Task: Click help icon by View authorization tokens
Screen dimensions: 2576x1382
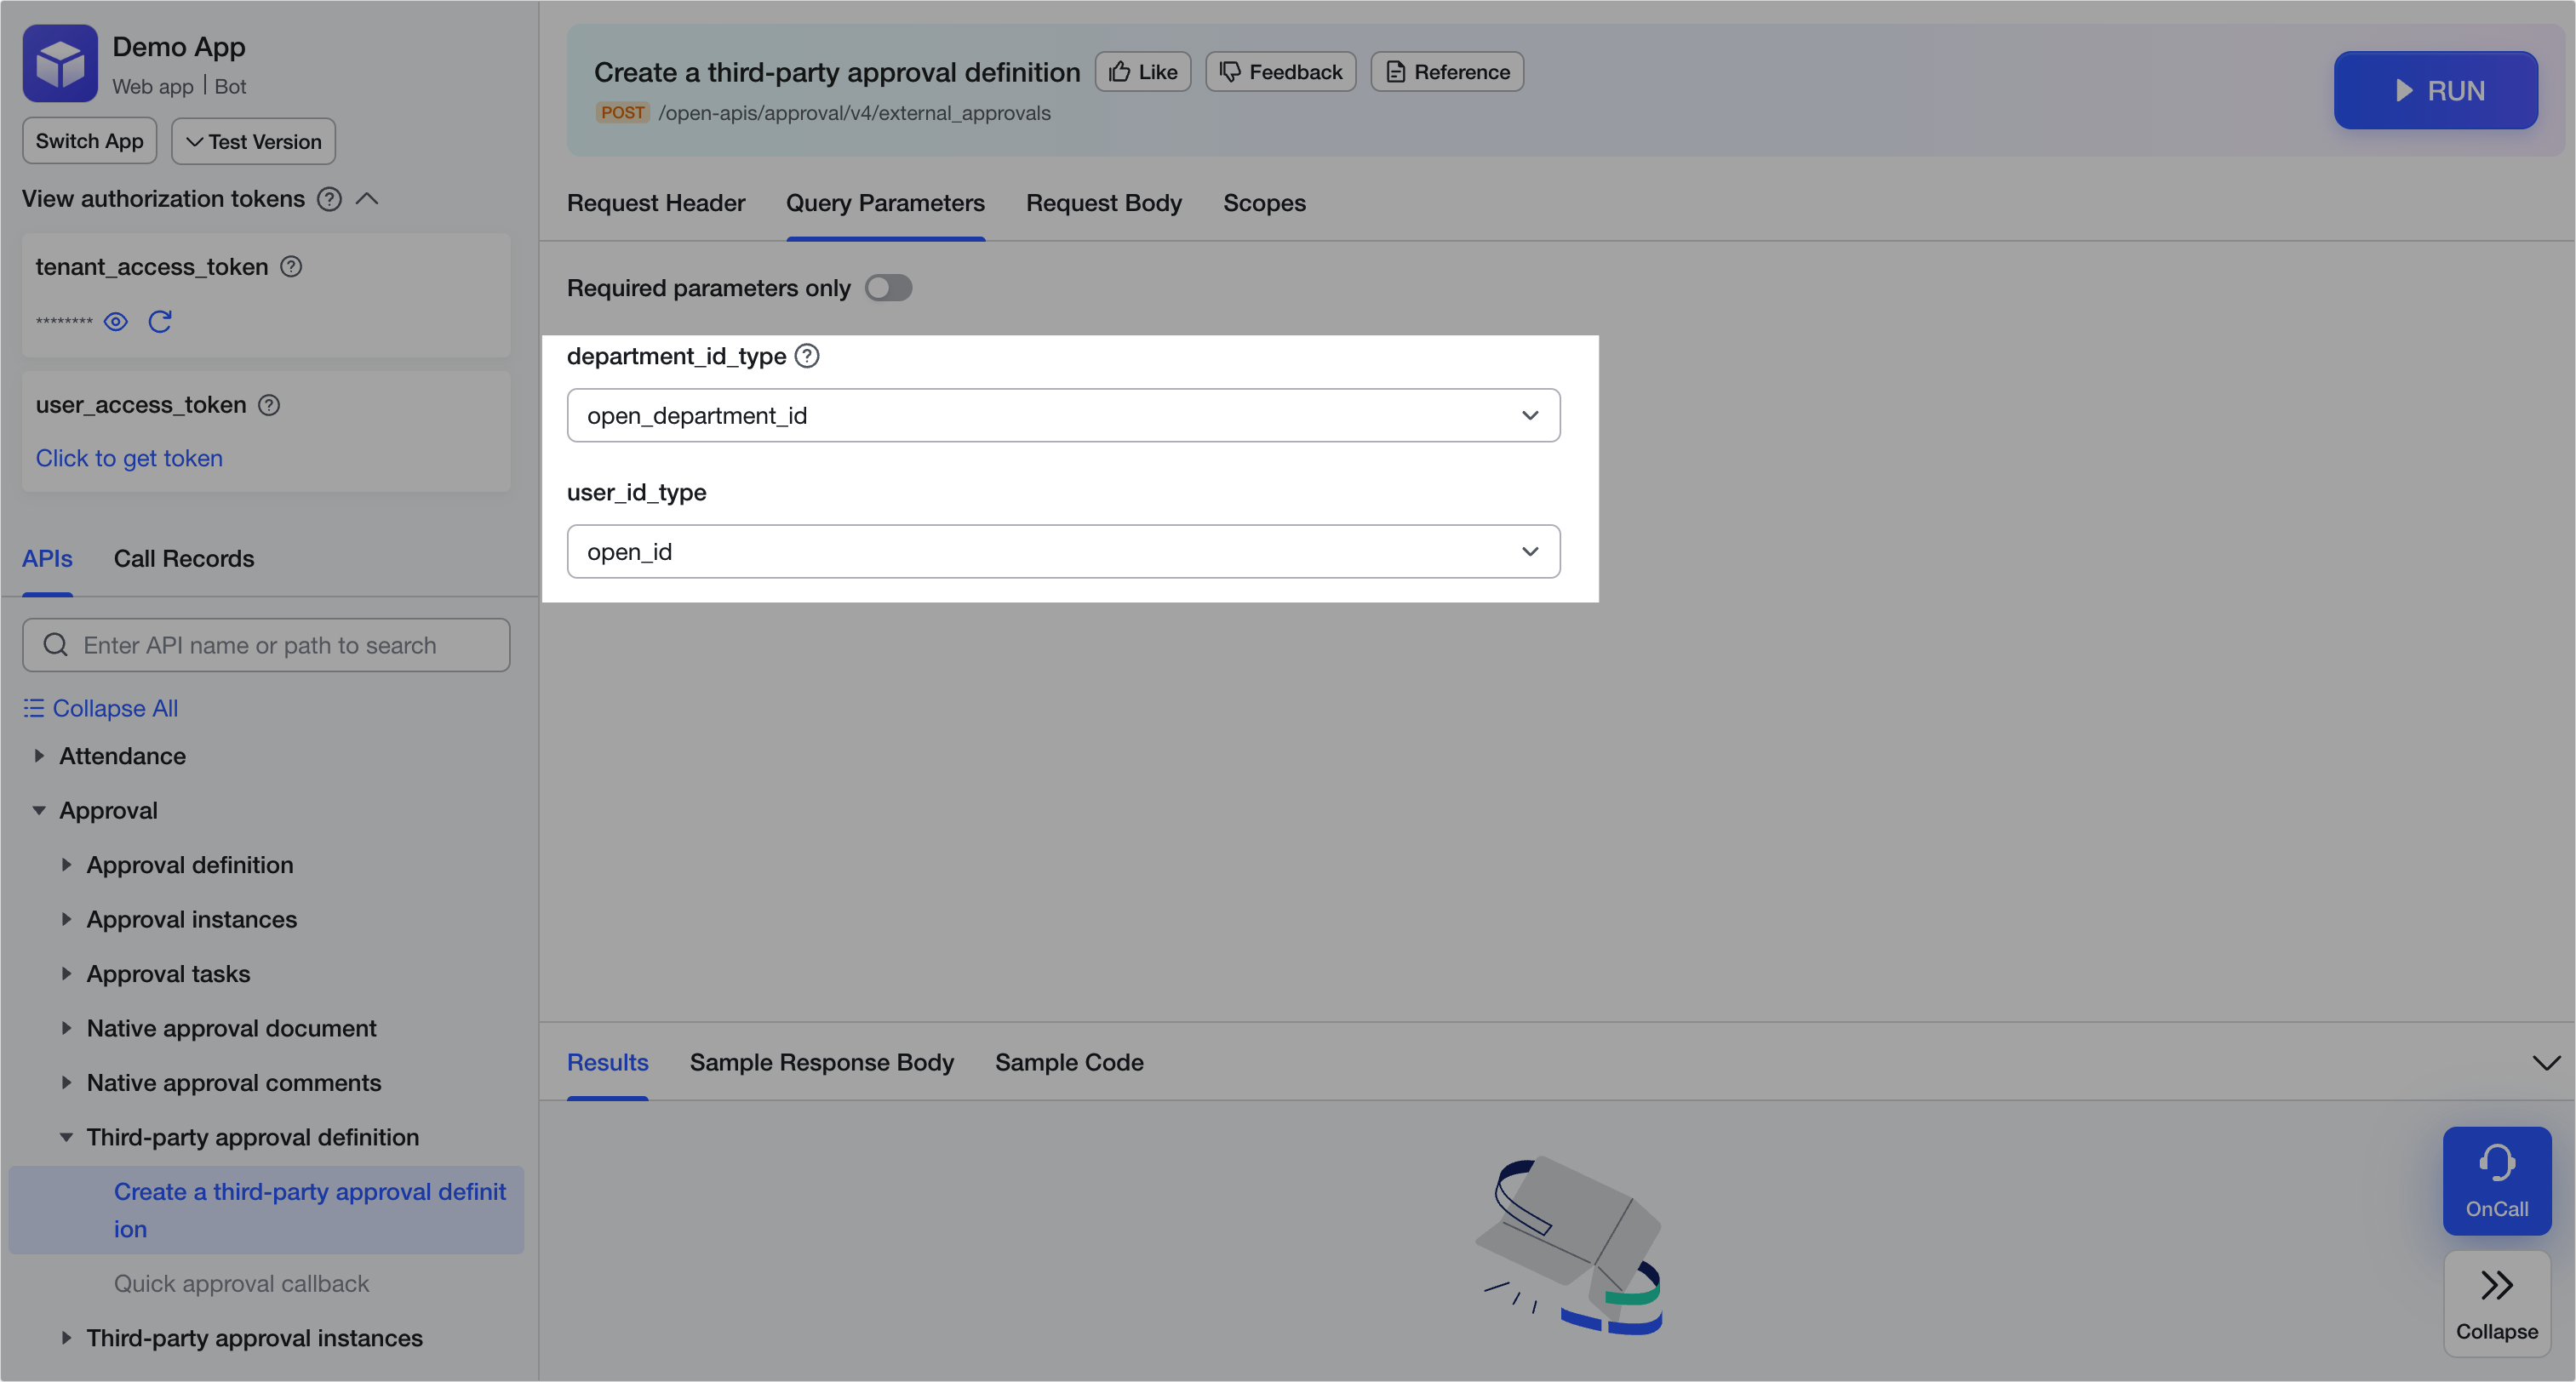Action: pos(329,199)
